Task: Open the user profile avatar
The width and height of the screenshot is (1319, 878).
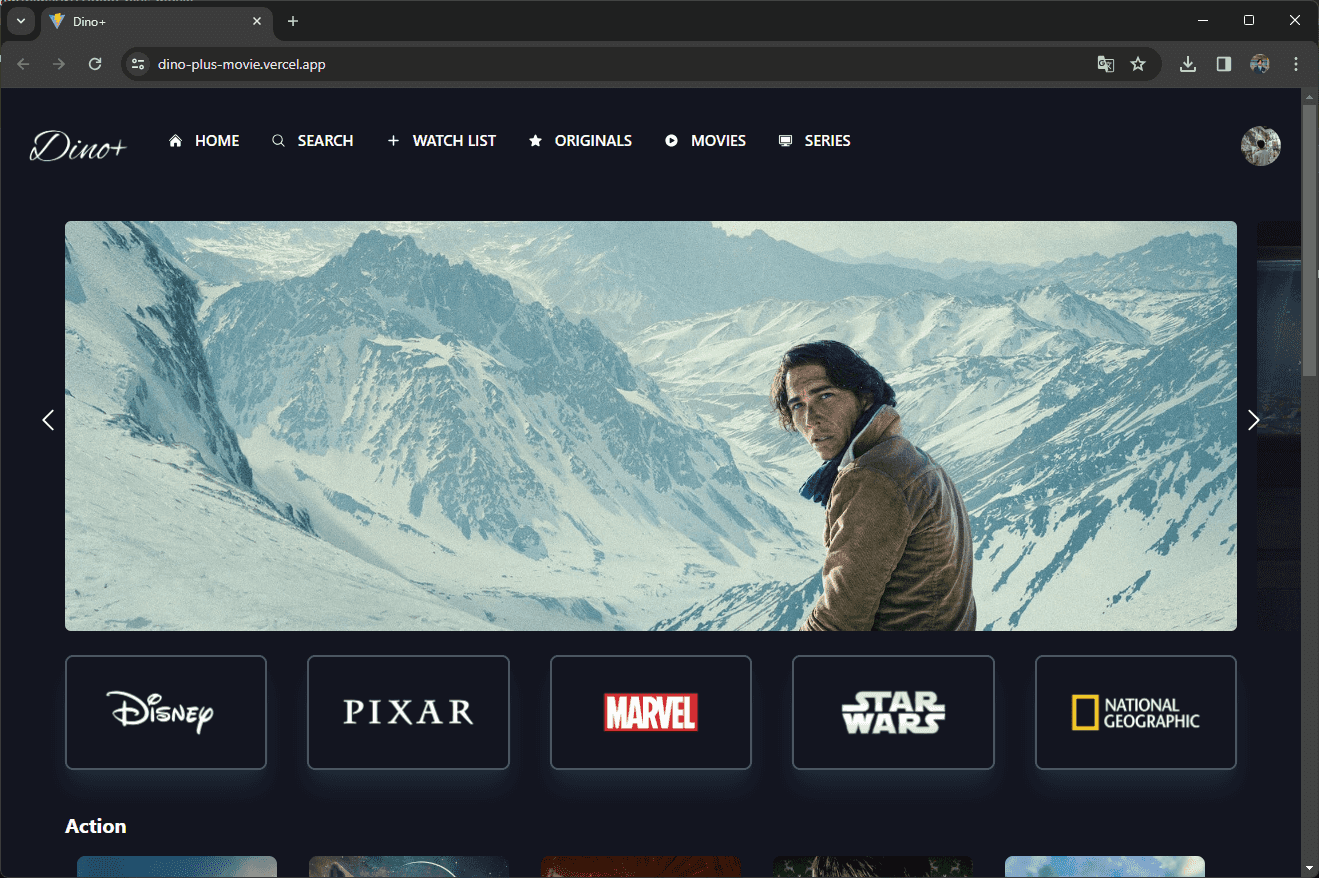Action: (1260, 146)
